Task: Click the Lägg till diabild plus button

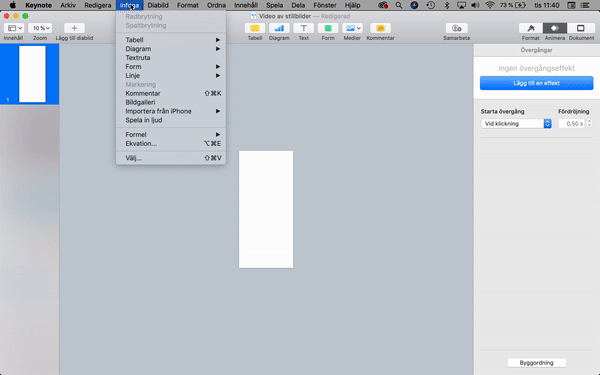Action: pyautogui.click(x=74, y=28)
